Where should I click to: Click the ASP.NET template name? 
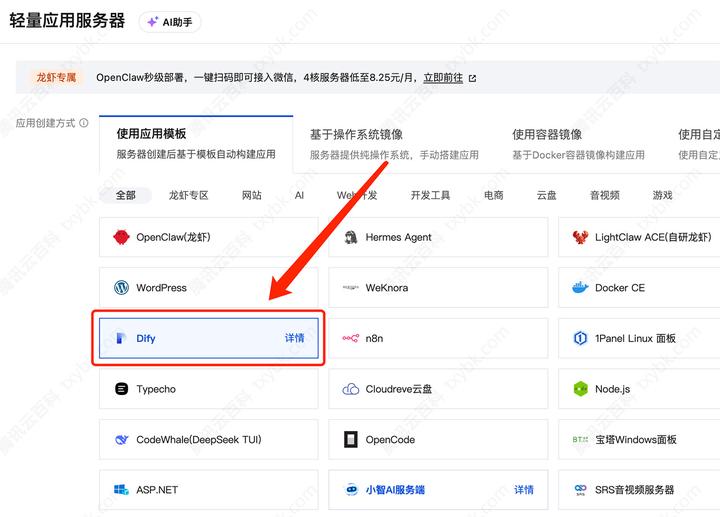coord(157,490)
